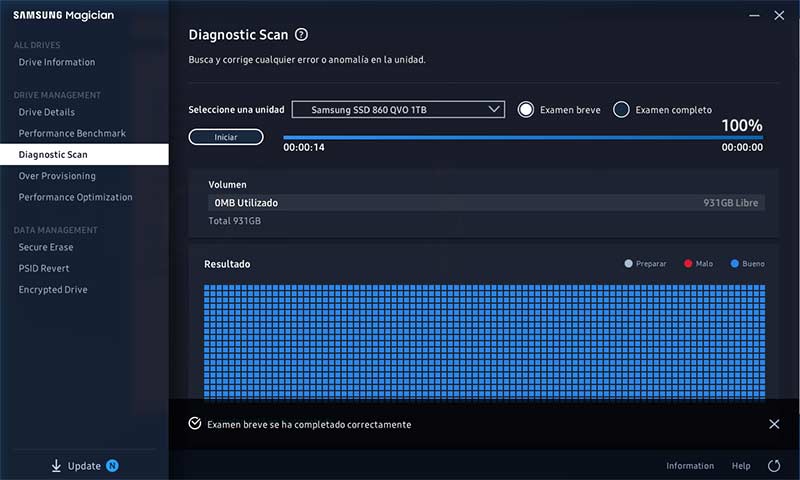Open the Encrypted Drive section
The height and width of the screenshot is (480, 800).
pos(53,290)
